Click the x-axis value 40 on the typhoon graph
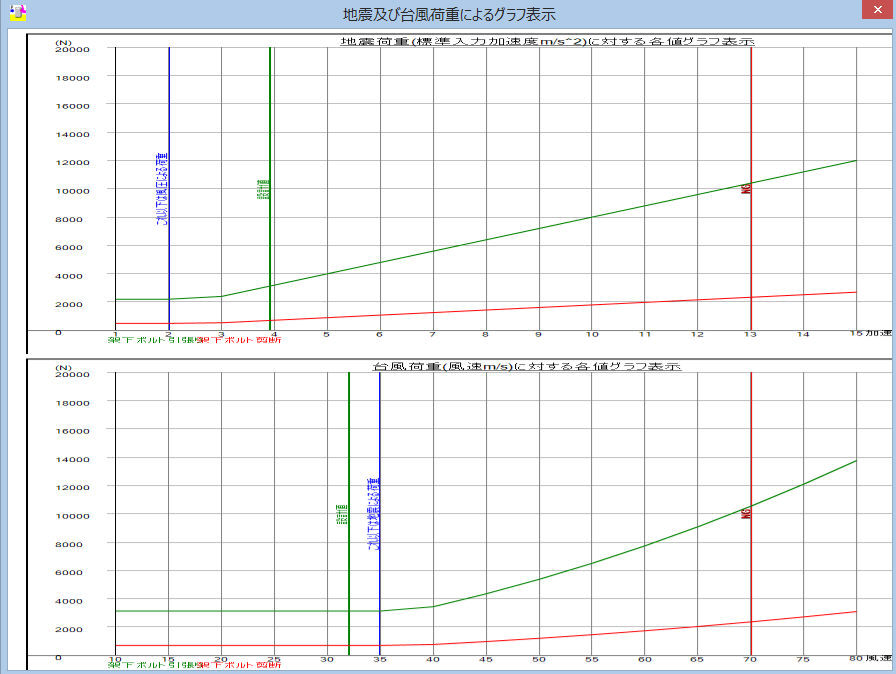Viewport: 896px width, 674px height. 433,659
